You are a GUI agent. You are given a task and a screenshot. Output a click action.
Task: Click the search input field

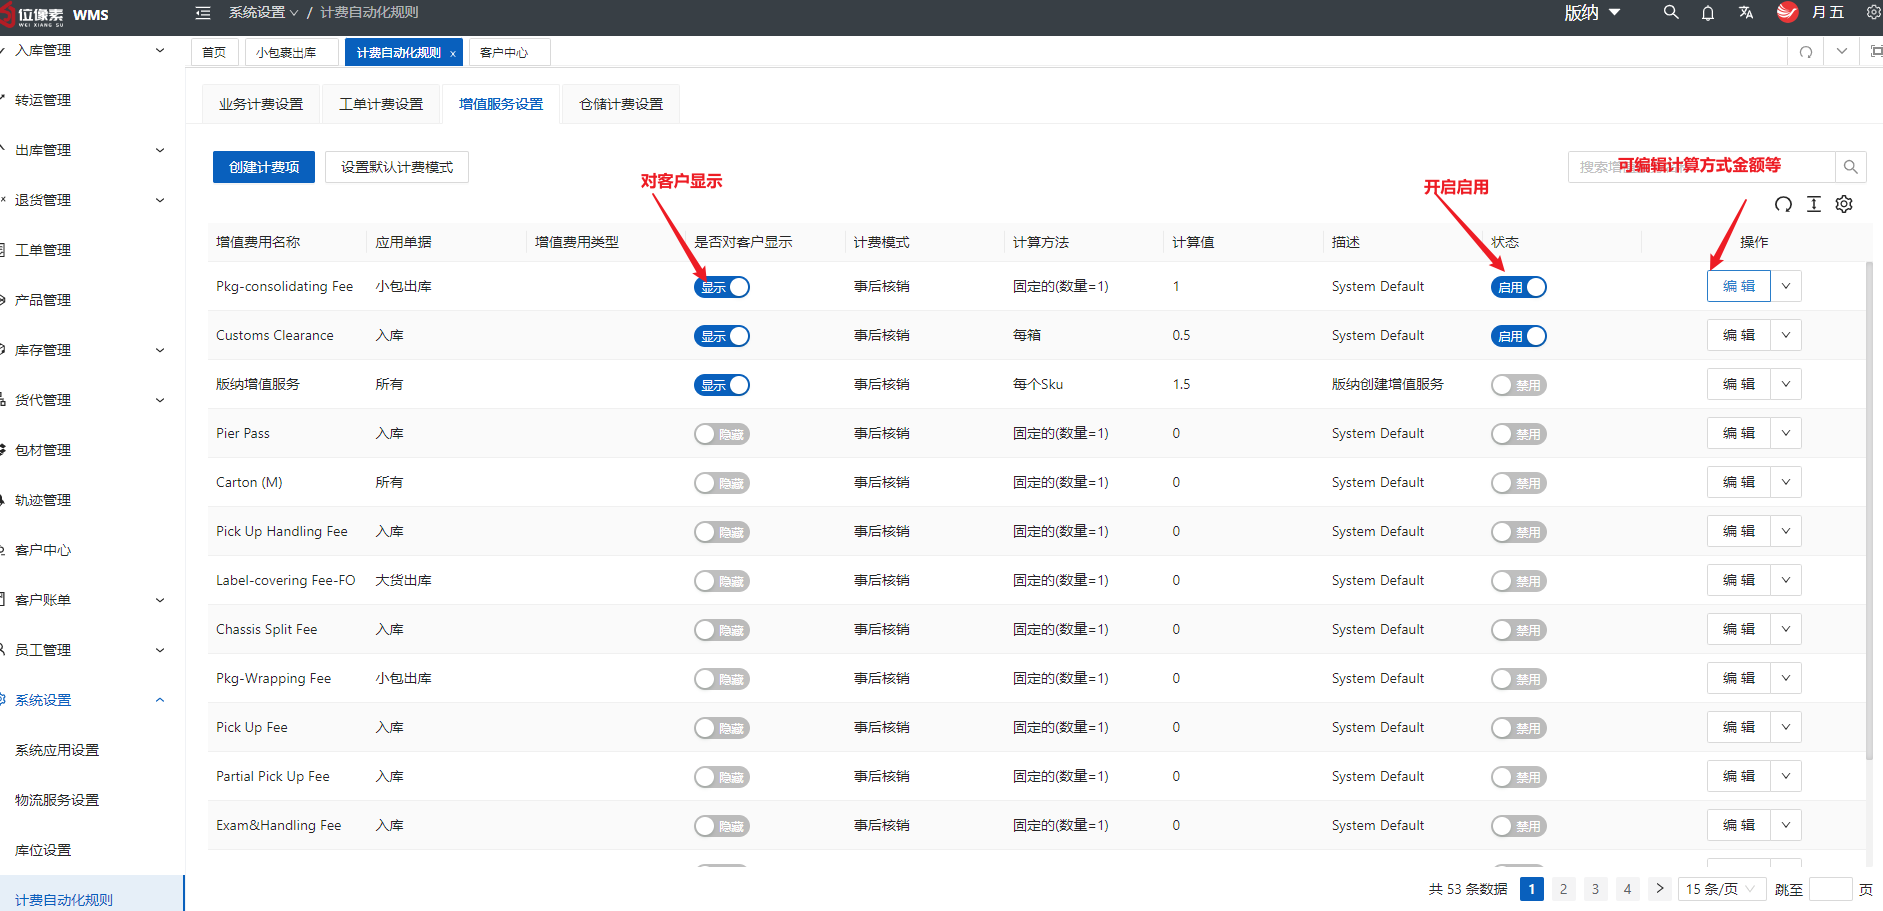pyautogui.click(x=1702, y=167)
